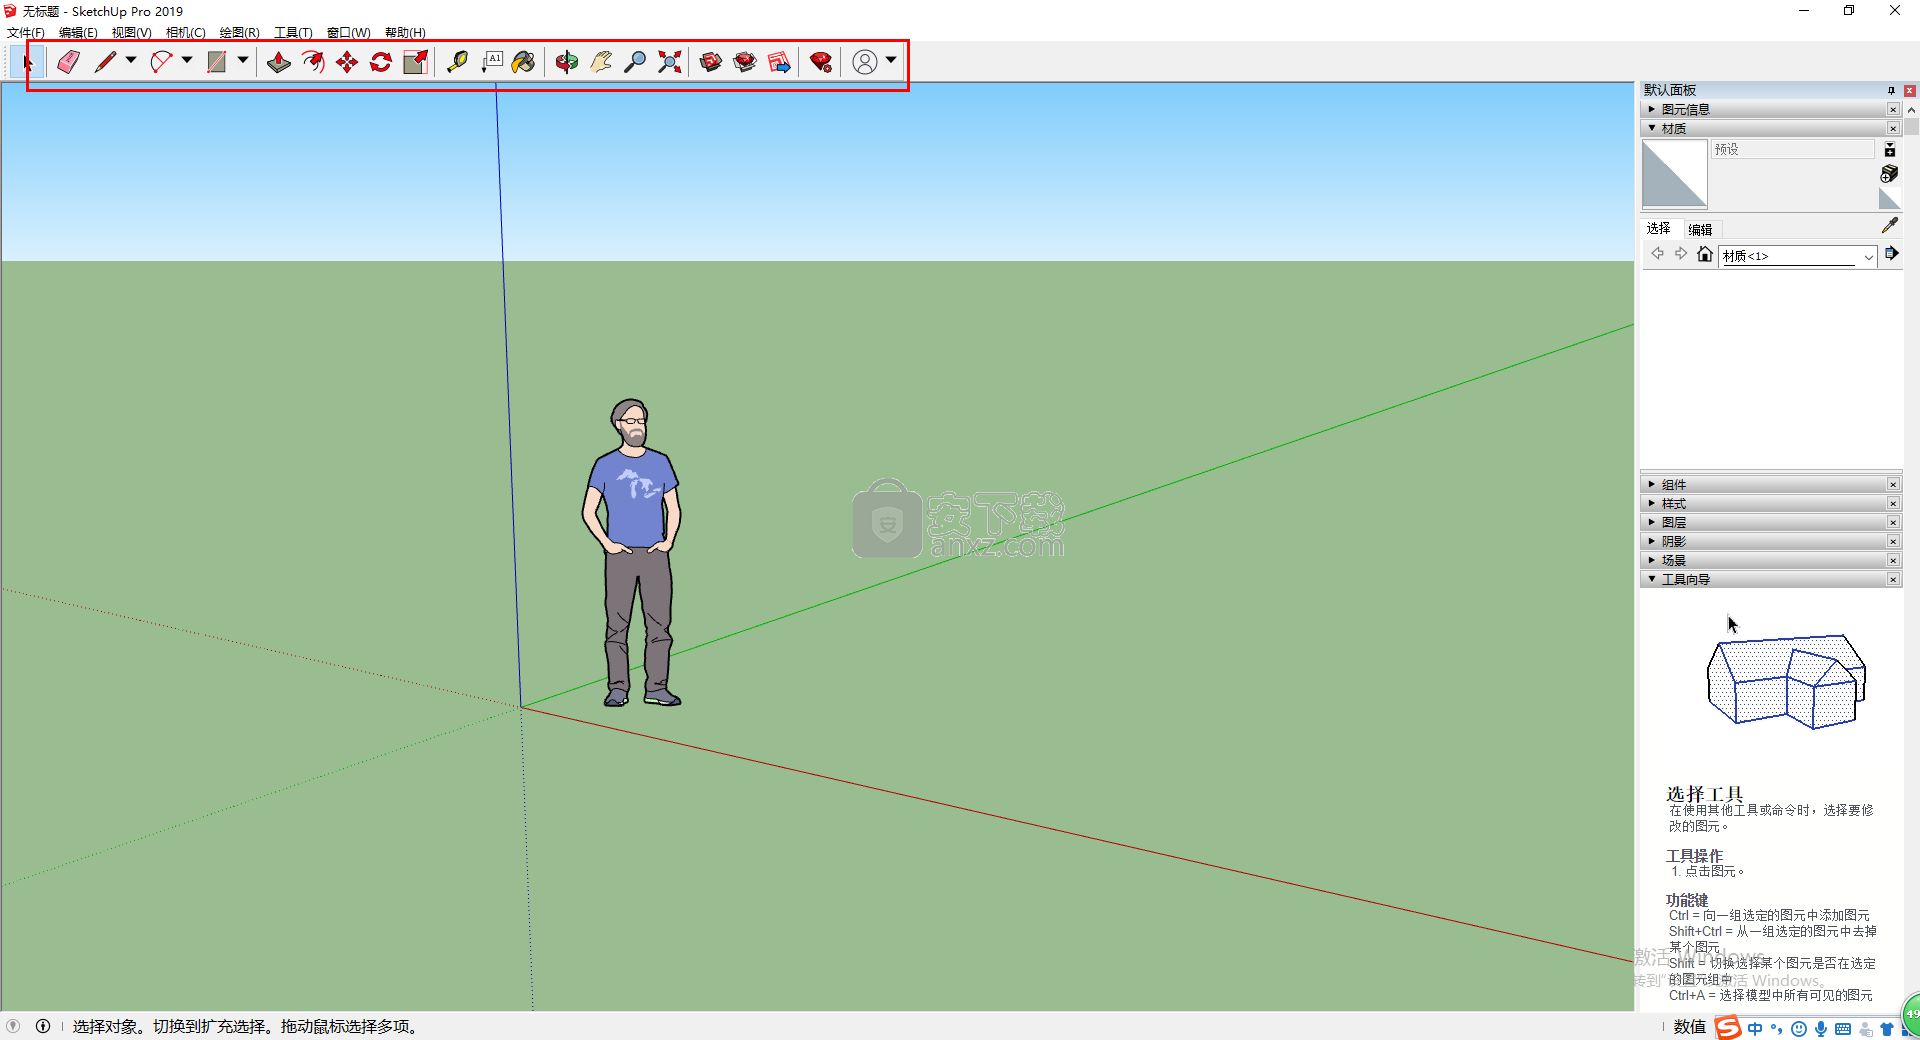
Task: Switch to the 选择 tab in materials
Action: pos(1659,229)
